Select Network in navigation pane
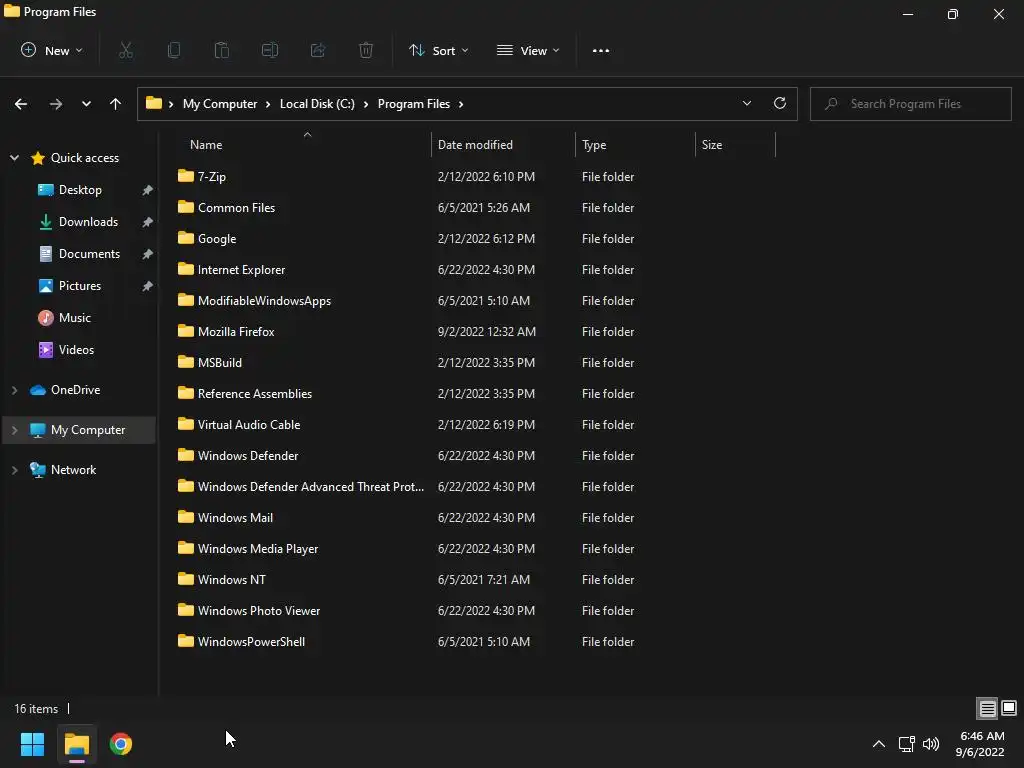The height and width of the screenshot is (768, 1024). [x=73, y=470]
